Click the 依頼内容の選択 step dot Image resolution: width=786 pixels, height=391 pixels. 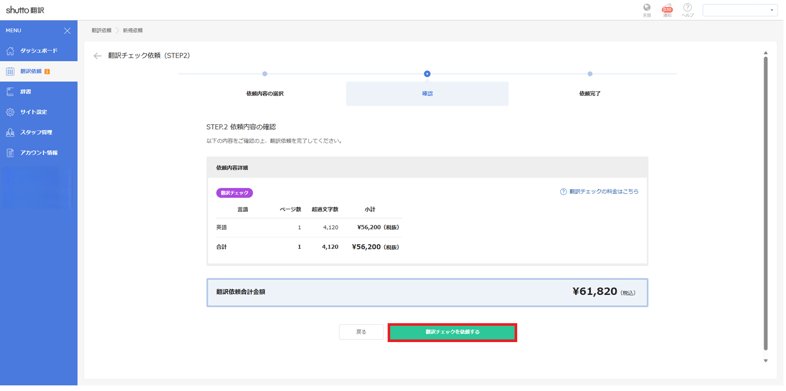[x=265, y=74]
